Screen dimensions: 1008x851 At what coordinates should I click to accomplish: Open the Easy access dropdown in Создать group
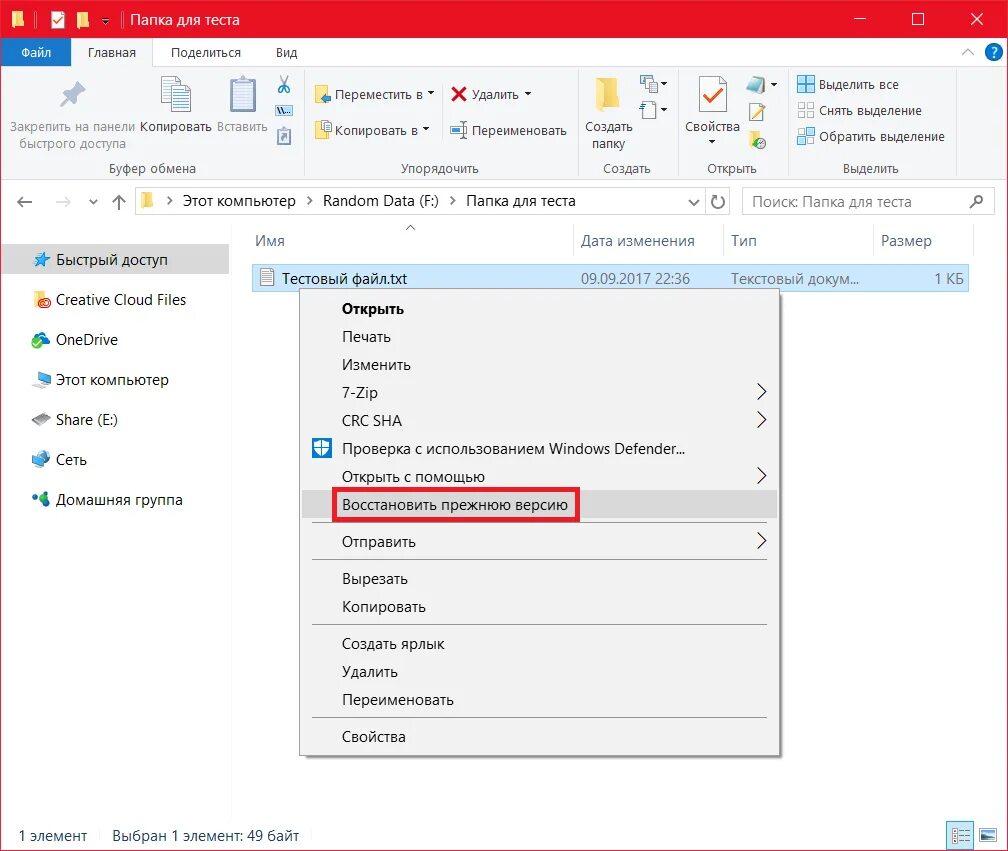(654, 110)
